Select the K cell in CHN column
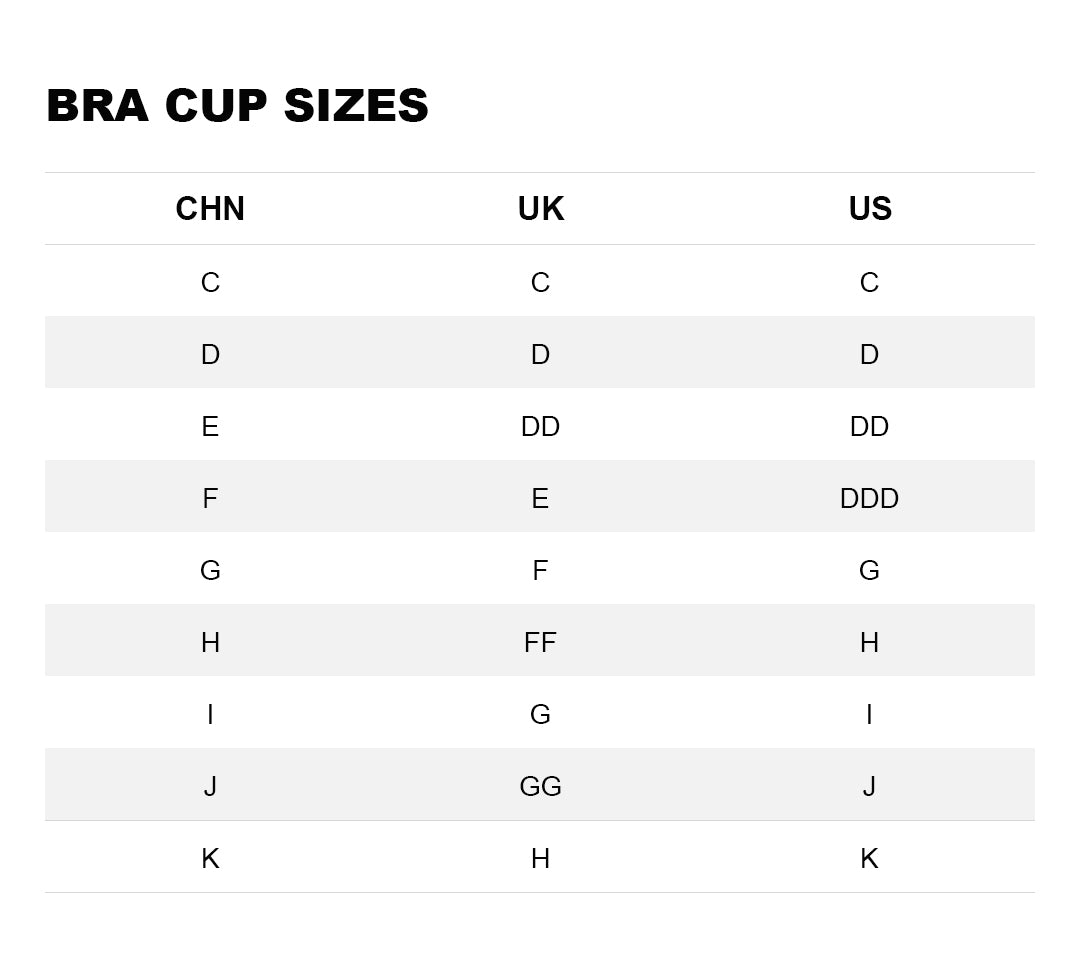 click(210, 858)
